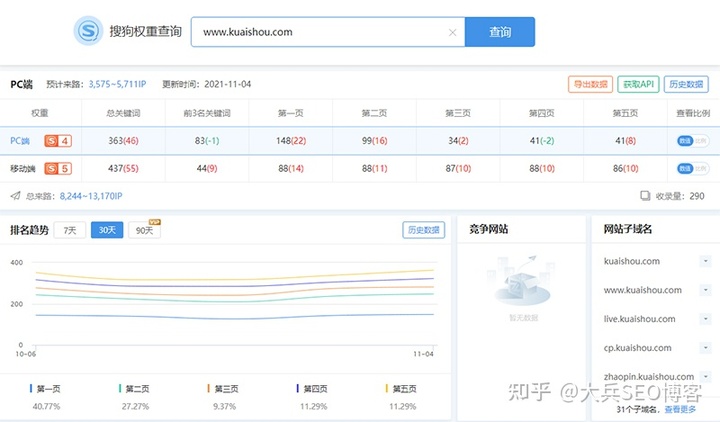Screen dimensions: 720x422
Task: Click the 暂无数据 empty-state illustration
Action: click(523, 282)
